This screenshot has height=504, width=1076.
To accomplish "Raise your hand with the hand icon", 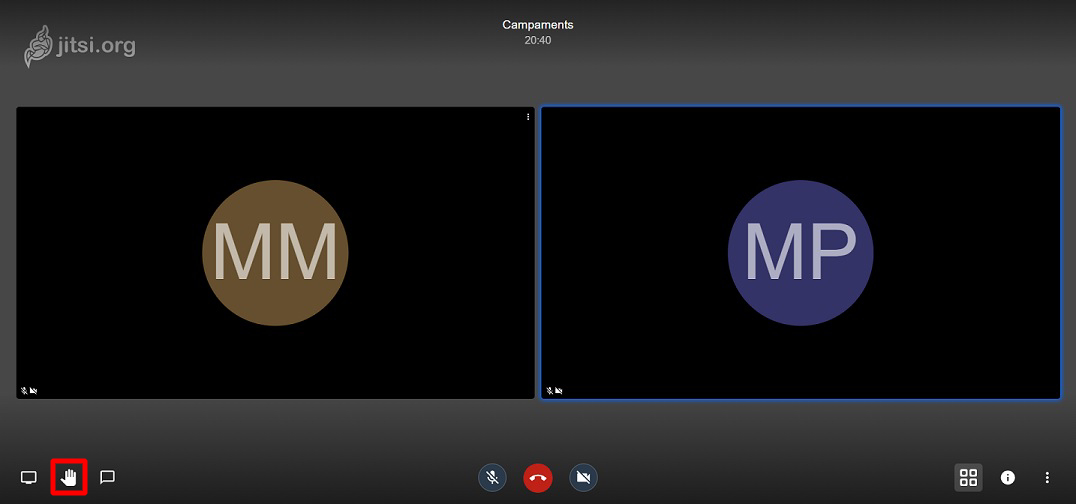I will point(69,477).
